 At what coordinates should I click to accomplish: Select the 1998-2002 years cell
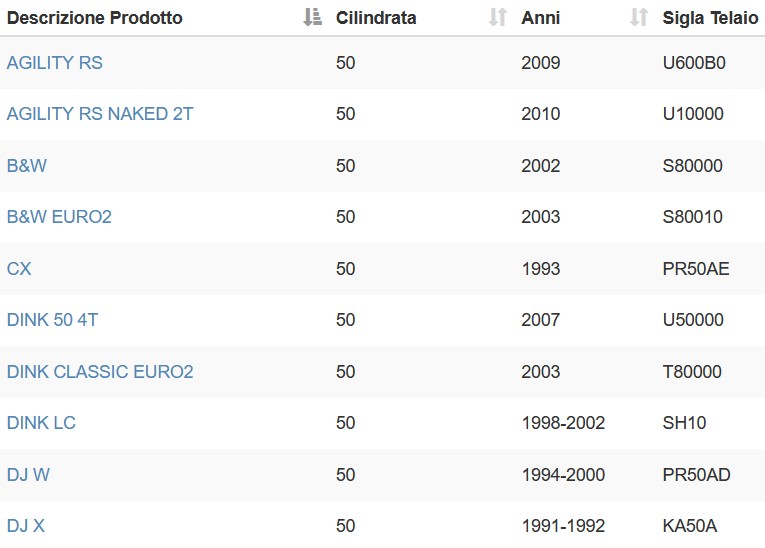[x=564, y=423]
